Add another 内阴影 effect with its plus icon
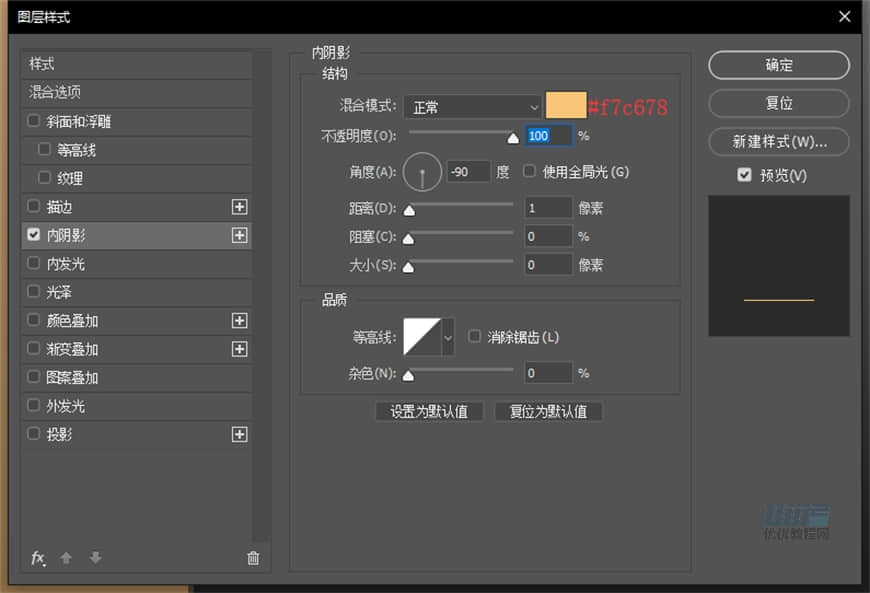Image resolution: width=870 pixels, height=593 pixels. pyautogui.click(x=240, y=235)
